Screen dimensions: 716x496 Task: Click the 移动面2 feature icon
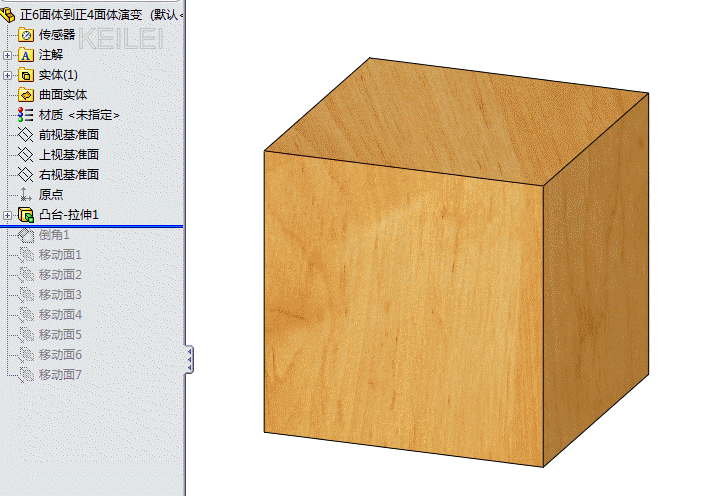click(26, 275)
